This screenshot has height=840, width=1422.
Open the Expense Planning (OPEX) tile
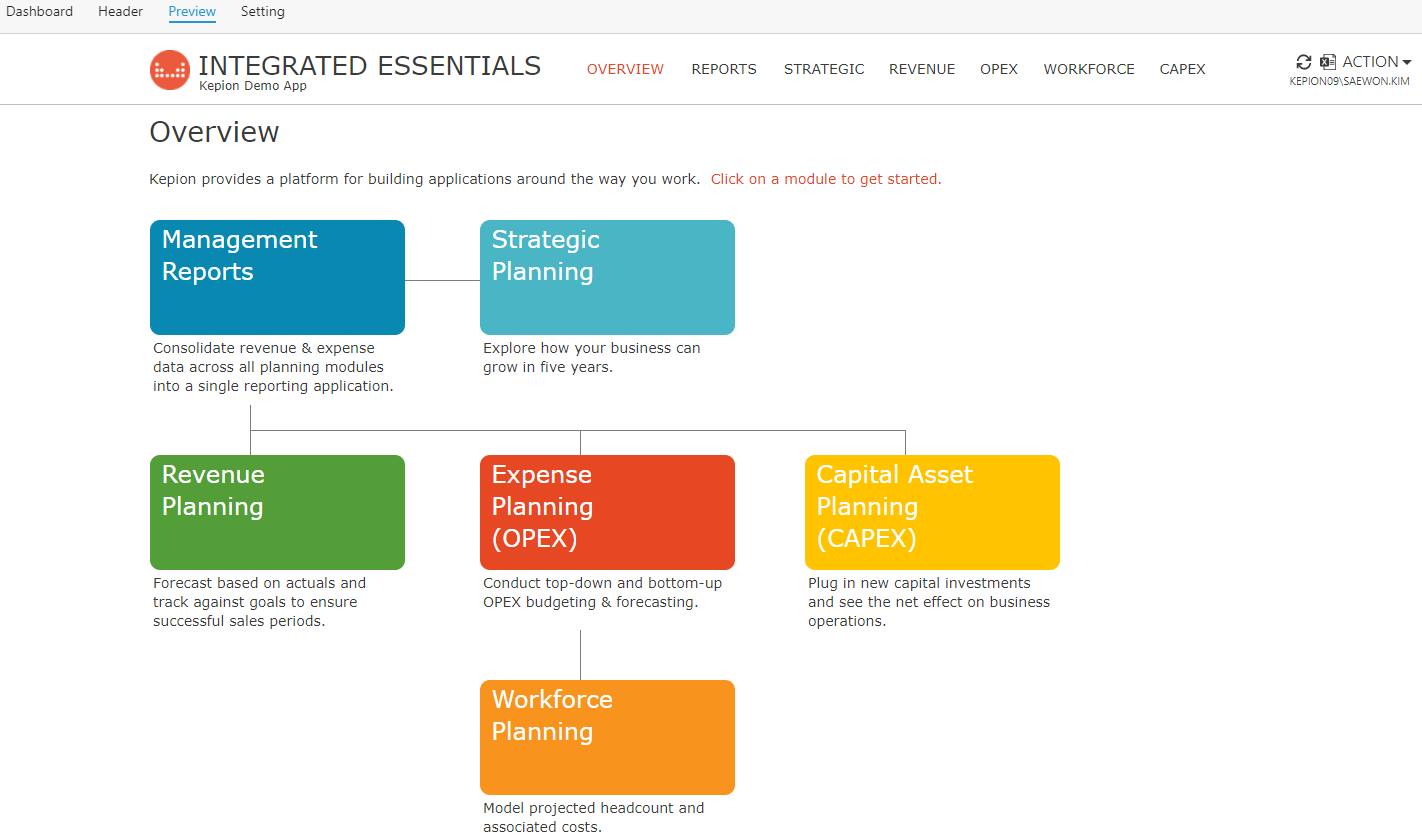607,512
